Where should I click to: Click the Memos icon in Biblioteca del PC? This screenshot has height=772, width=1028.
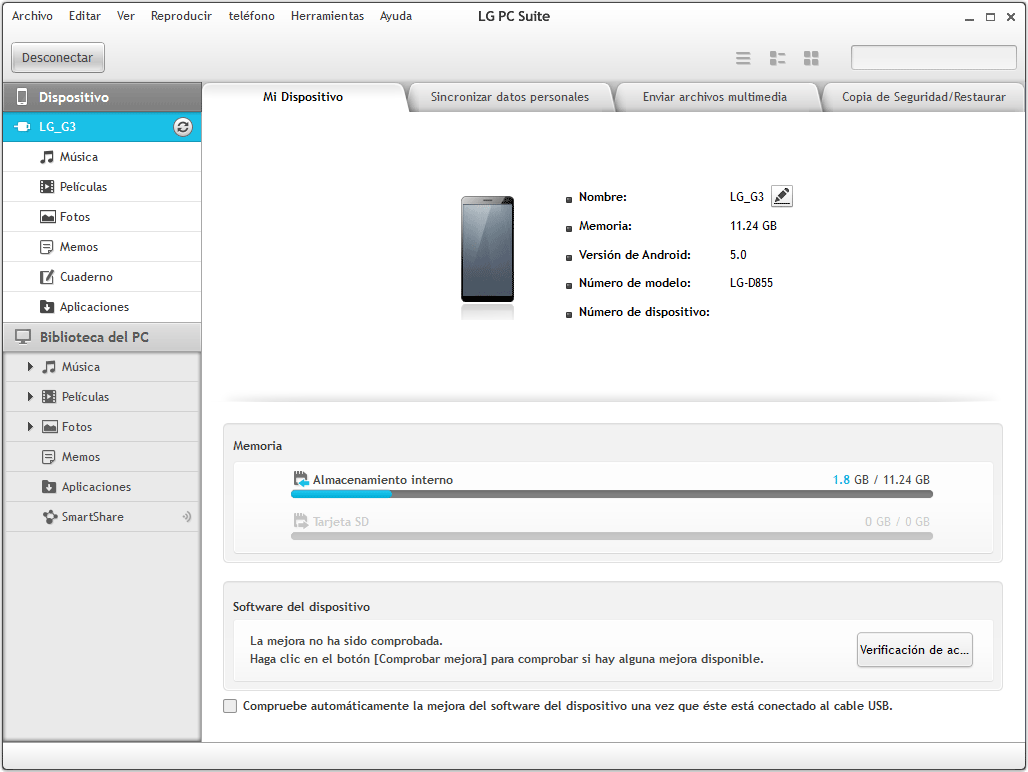click(49, 457)
